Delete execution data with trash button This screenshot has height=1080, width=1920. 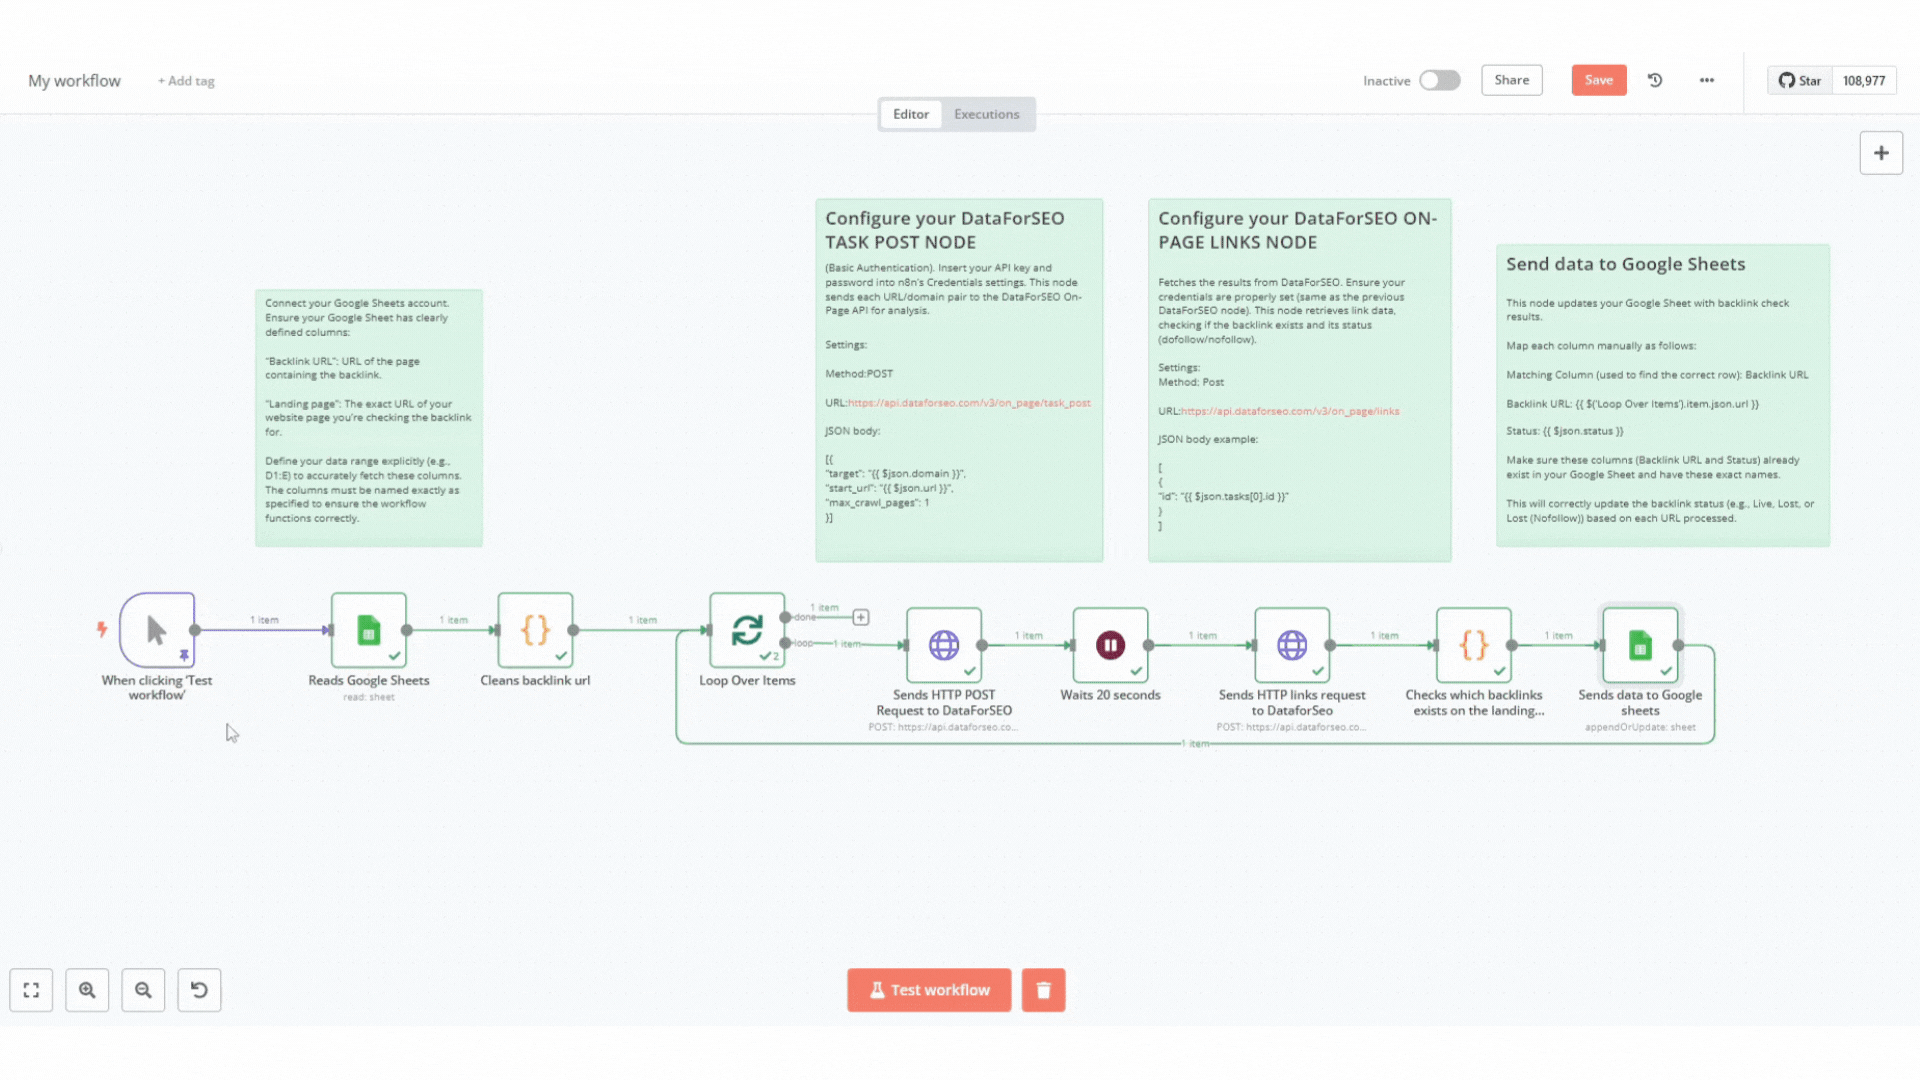click(1043, 990)
